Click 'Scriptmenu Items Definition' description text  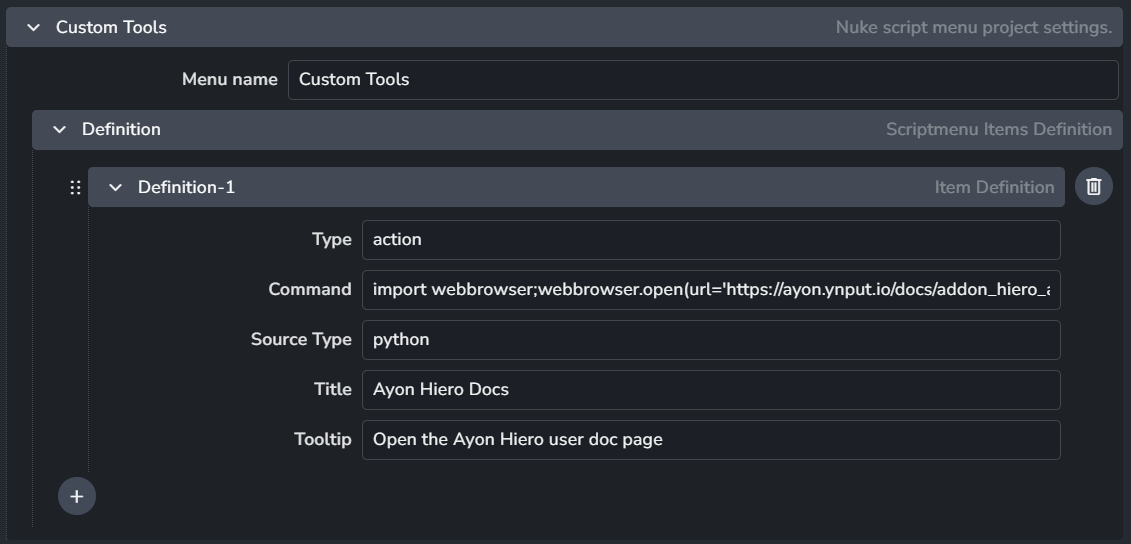[x=999, y=130]
